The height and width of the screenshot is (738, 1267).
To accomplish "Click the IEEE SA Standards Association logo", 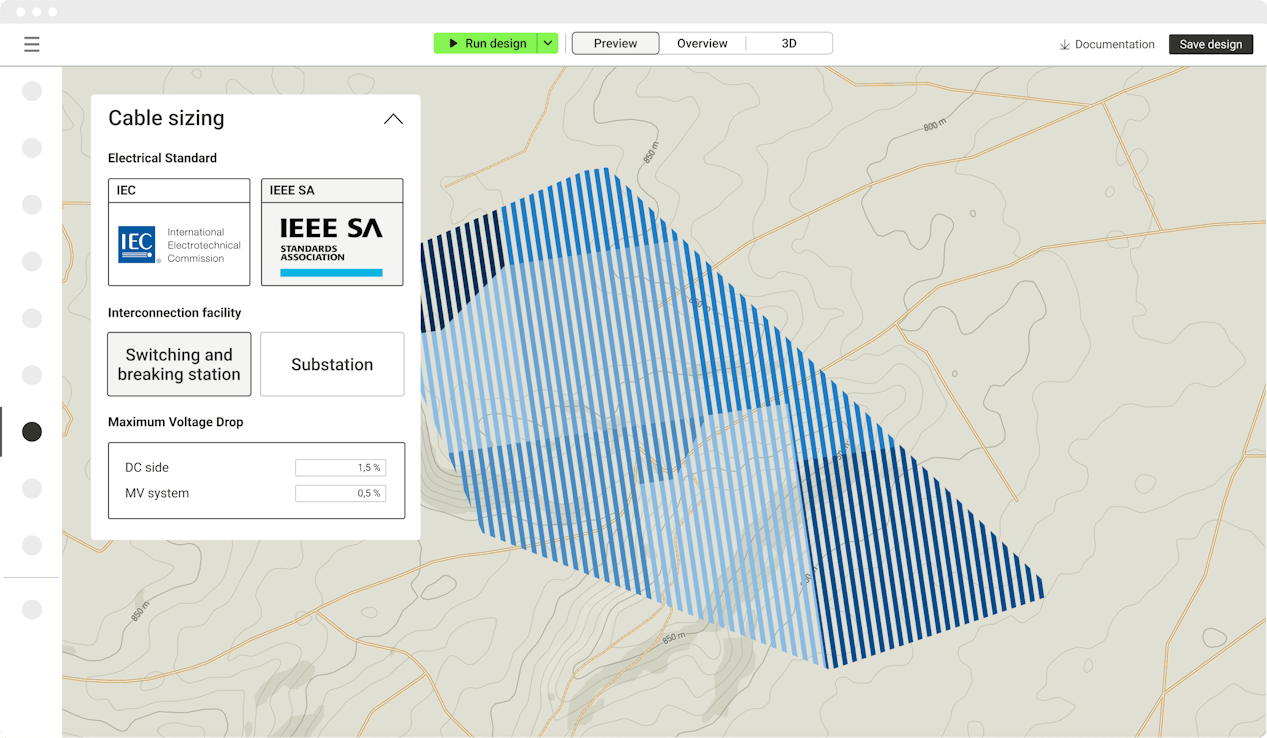I will [x=331, y=246].
